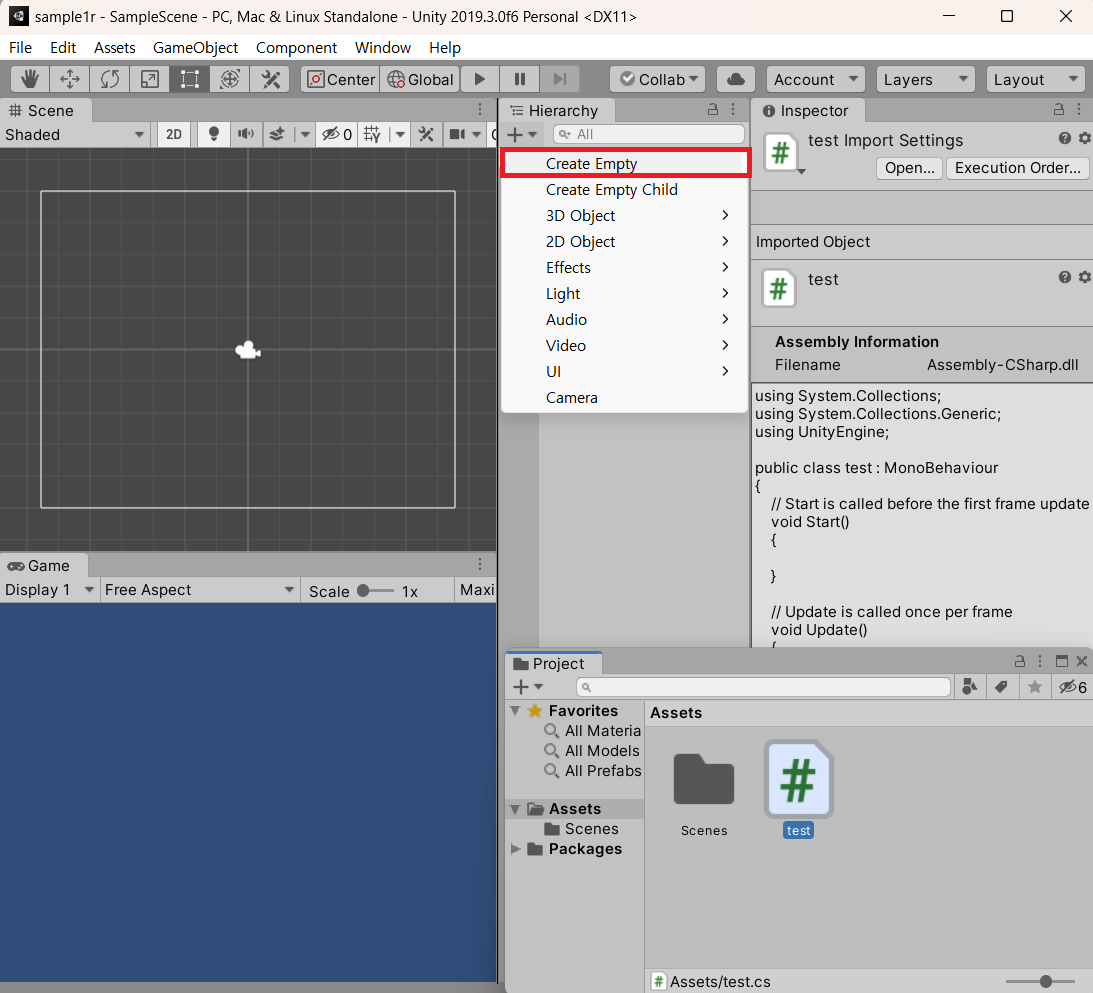Expand the Packages tree item
This screenshot has height=993, width=1093.
pyautogui.click(x=515, y=849)
